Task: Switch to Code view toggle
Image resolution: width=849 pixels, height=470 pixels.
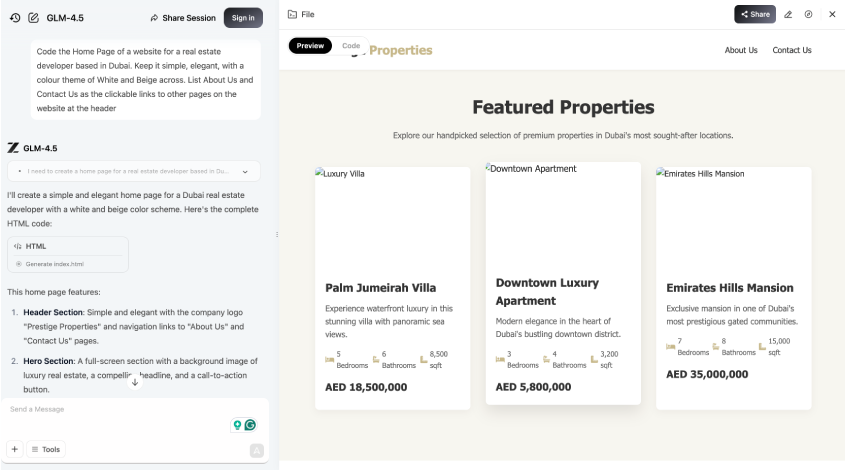Action: coord(351,46)
